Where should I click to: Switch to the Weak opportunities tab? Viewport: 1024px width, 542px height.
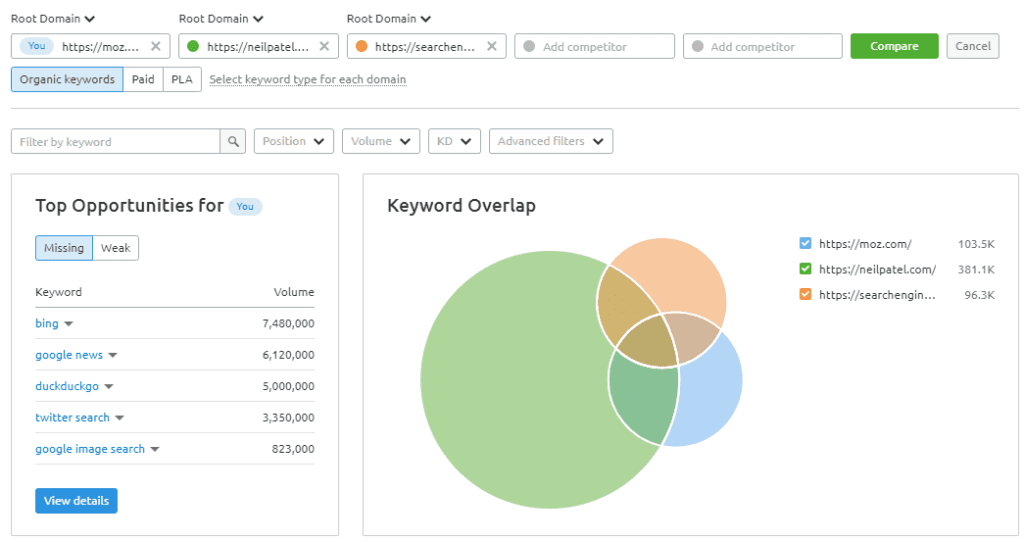116,248
